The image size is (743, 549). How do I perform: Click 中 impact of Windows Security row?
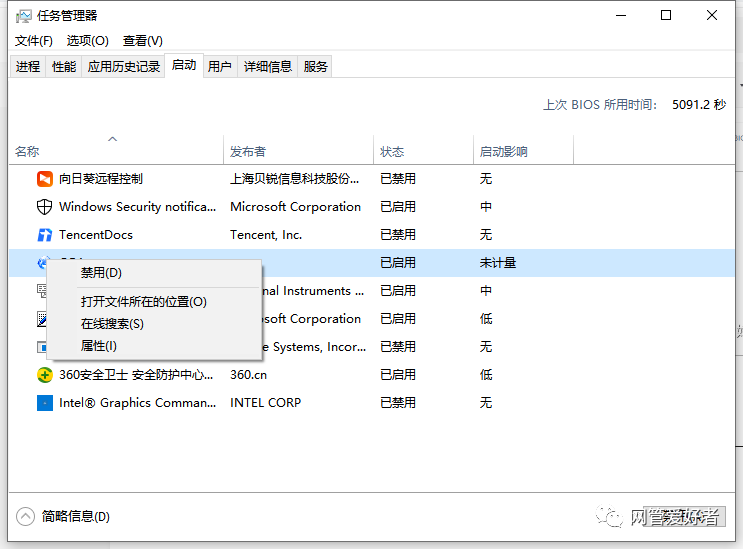[x=486, y=207]
